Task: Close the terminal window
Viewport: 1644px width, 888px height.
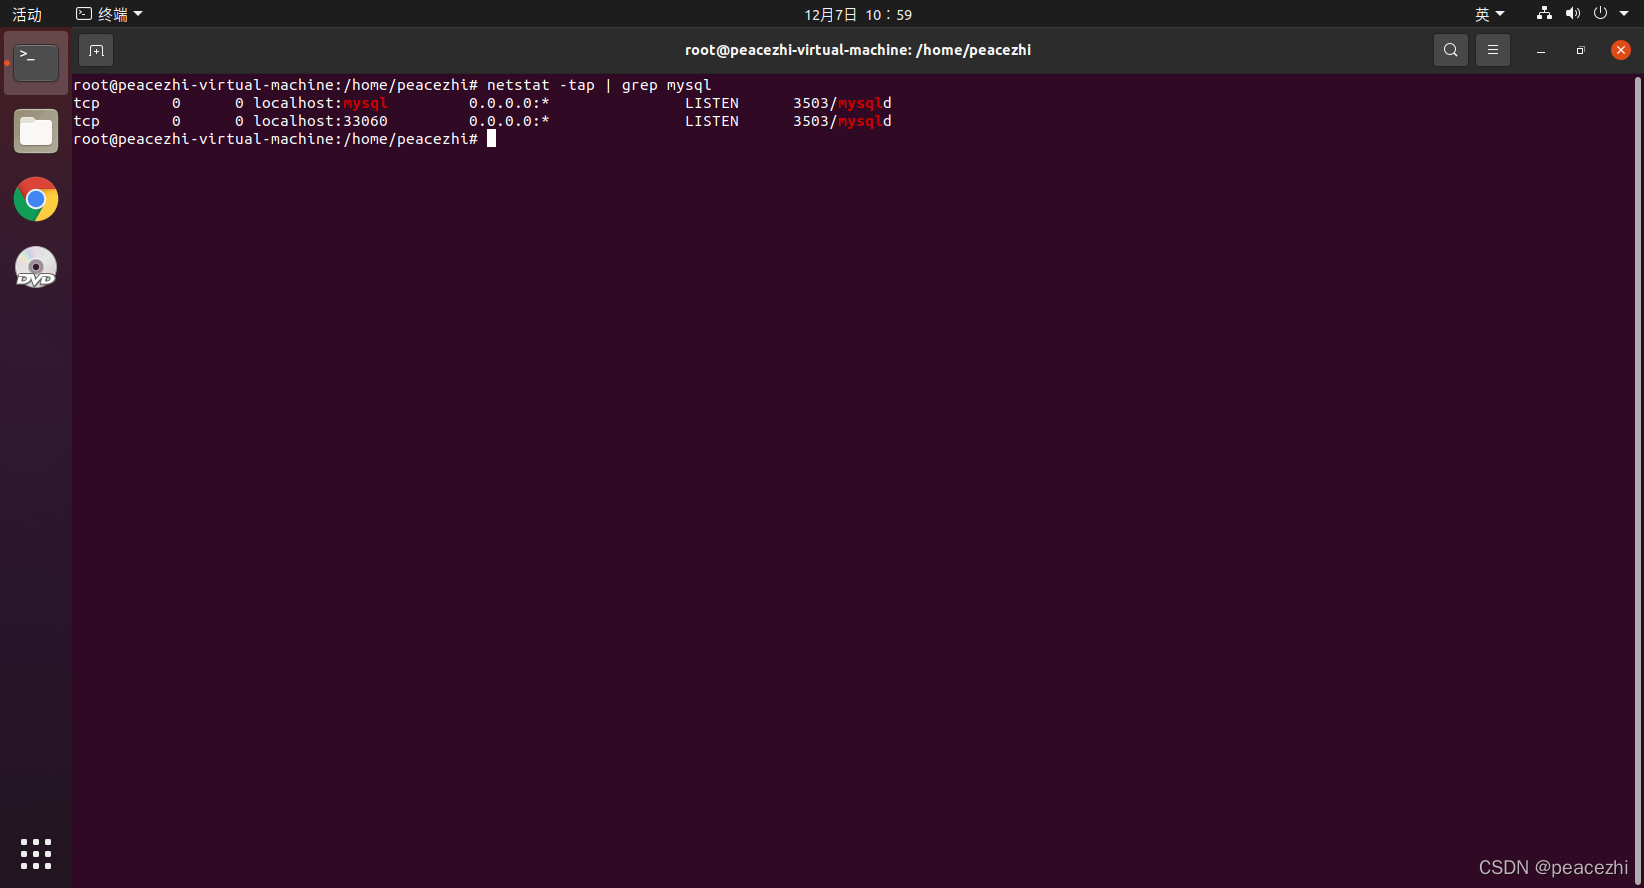Action: (x=1621, y=50)
